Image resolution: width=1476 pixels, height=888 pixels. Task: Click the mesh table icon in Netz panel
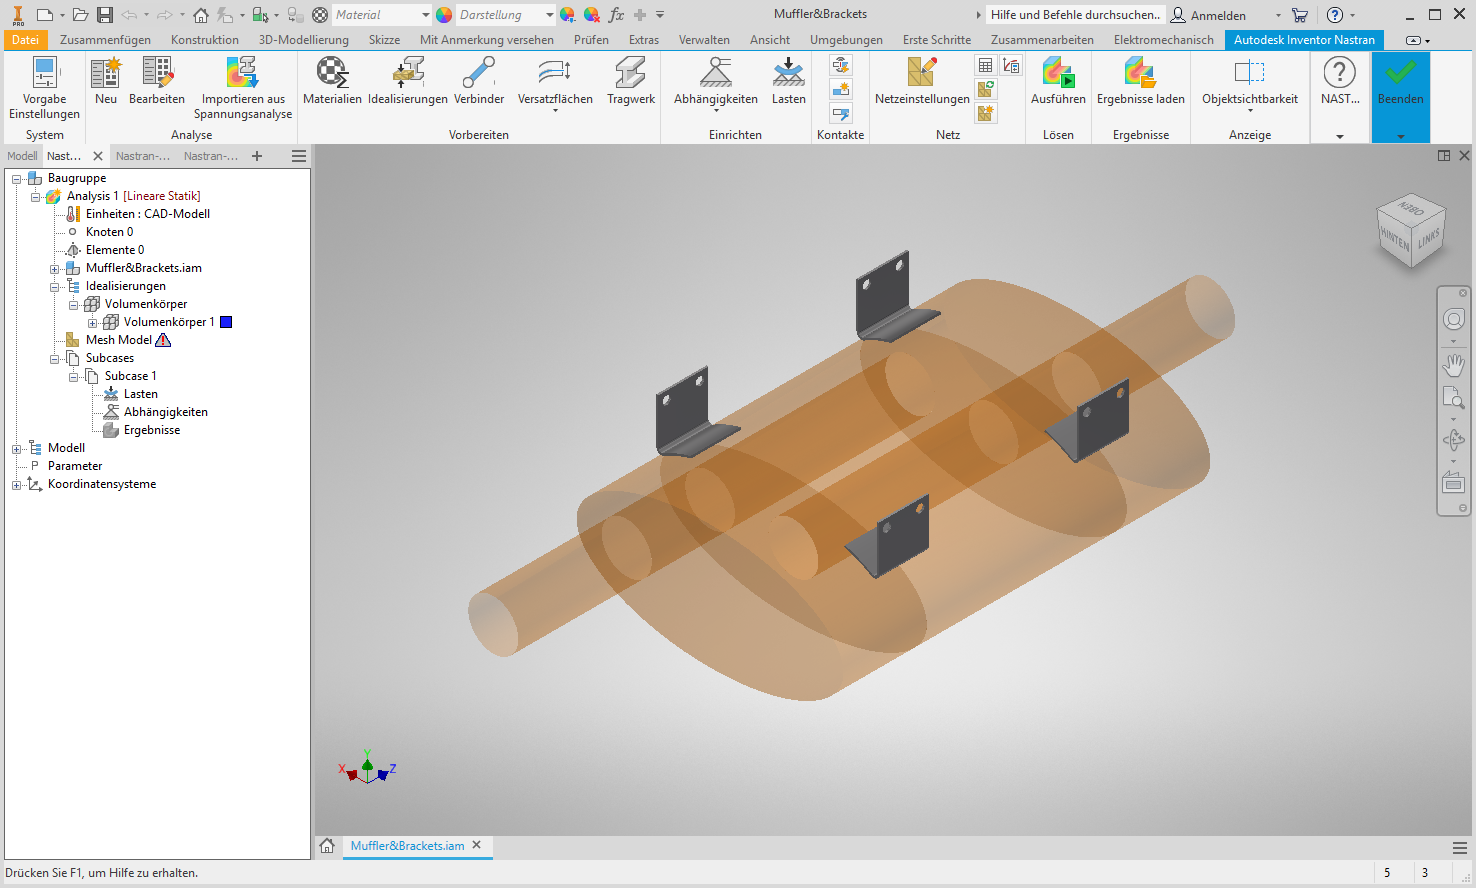985,66
